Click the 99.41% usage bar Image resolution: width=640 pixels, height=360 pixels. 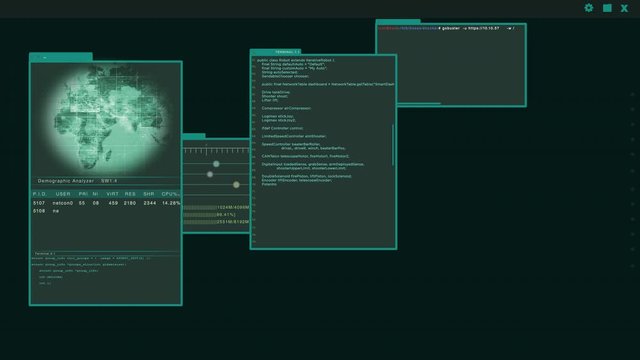(210, 214)
